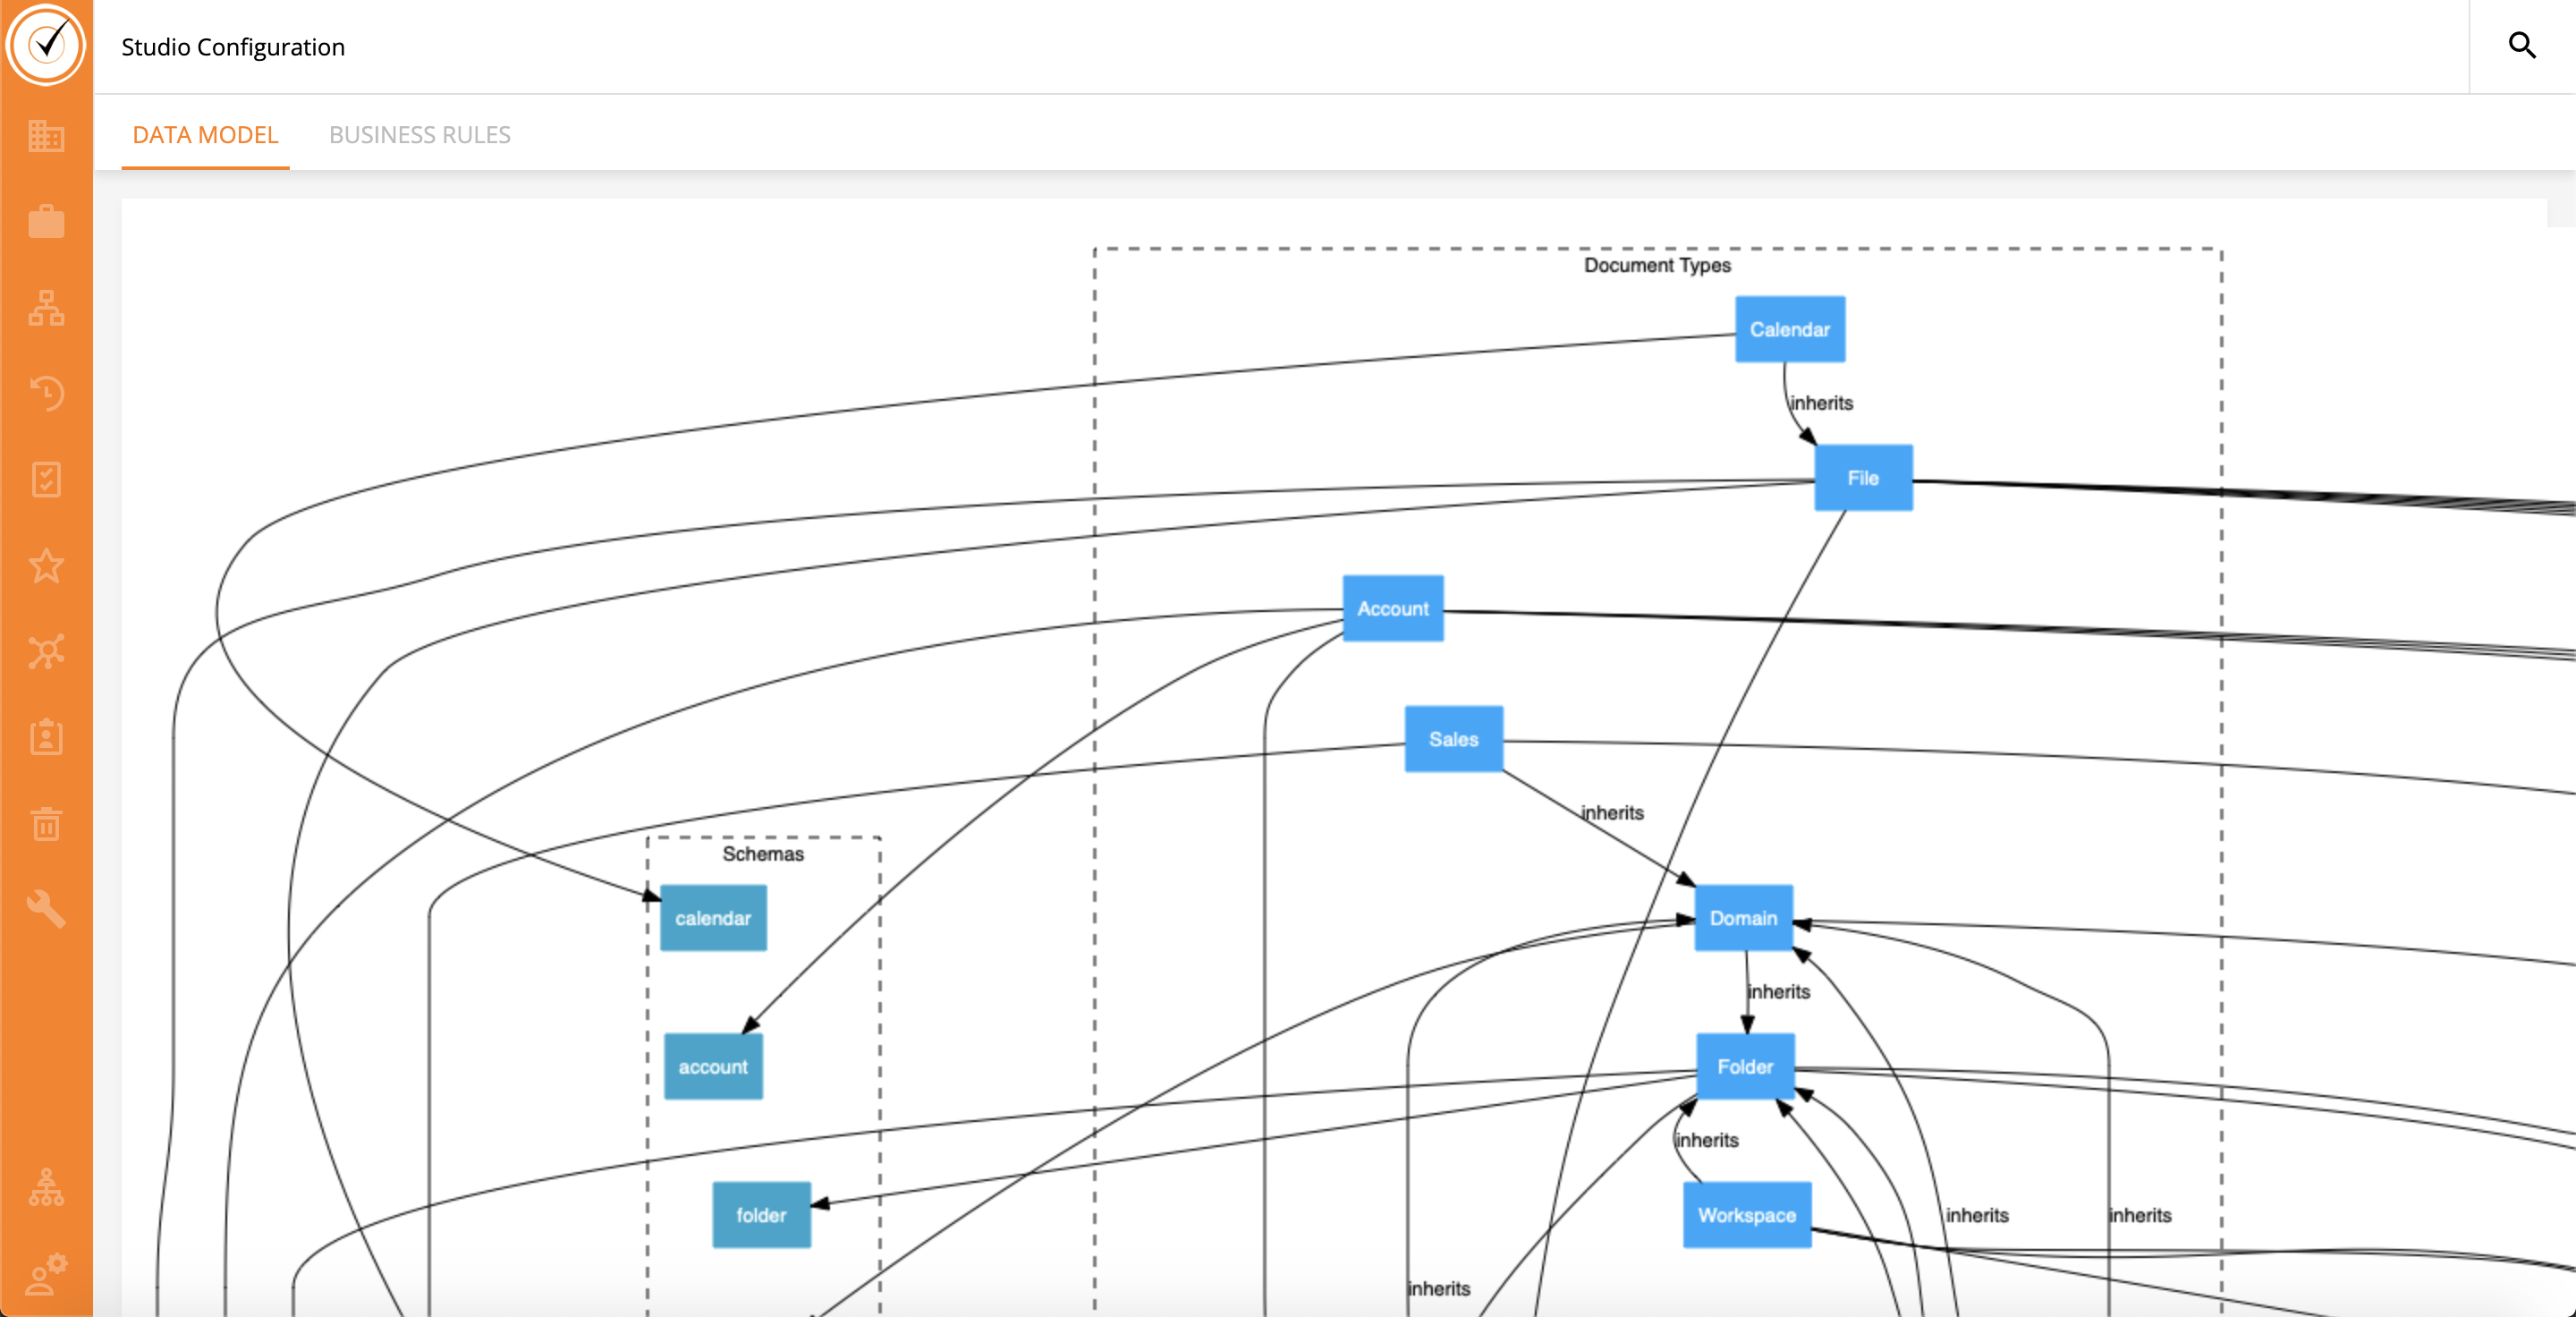Switch to the Business Rules tab

419,135
